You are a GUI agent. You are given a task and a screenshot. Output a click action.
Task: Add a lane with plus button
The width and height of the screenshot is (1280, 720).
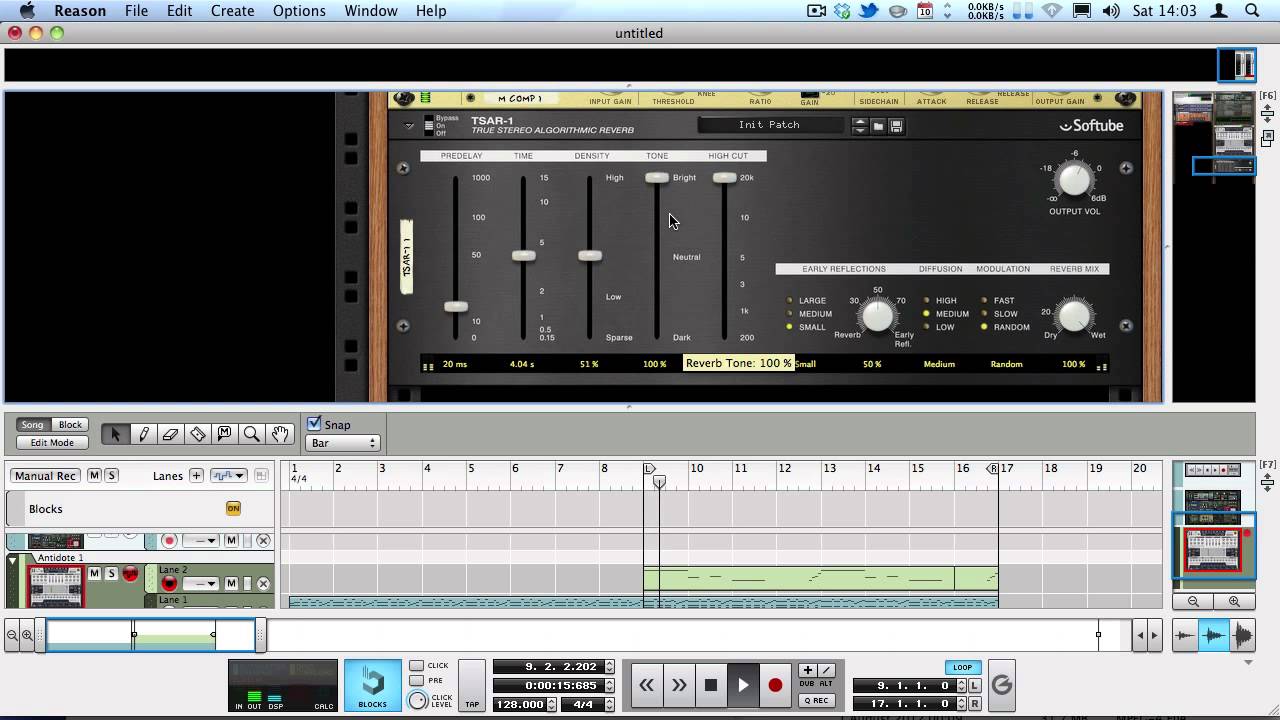pos(196,476)
